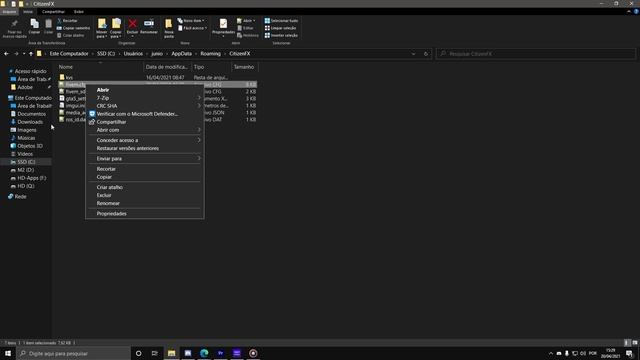Open Documentos in the navigation pane
Image resolution: width=640 pixels, height=360 pixels.
(x=31, y=114)
